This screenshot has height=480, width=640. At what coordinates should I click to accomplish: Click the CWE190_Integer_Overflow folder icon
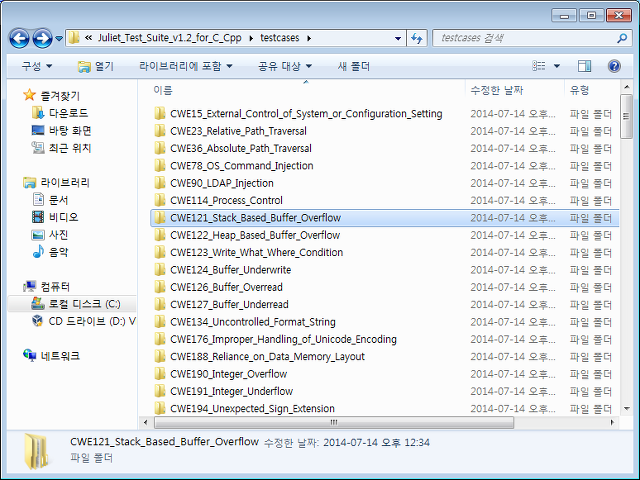[160, 373]
